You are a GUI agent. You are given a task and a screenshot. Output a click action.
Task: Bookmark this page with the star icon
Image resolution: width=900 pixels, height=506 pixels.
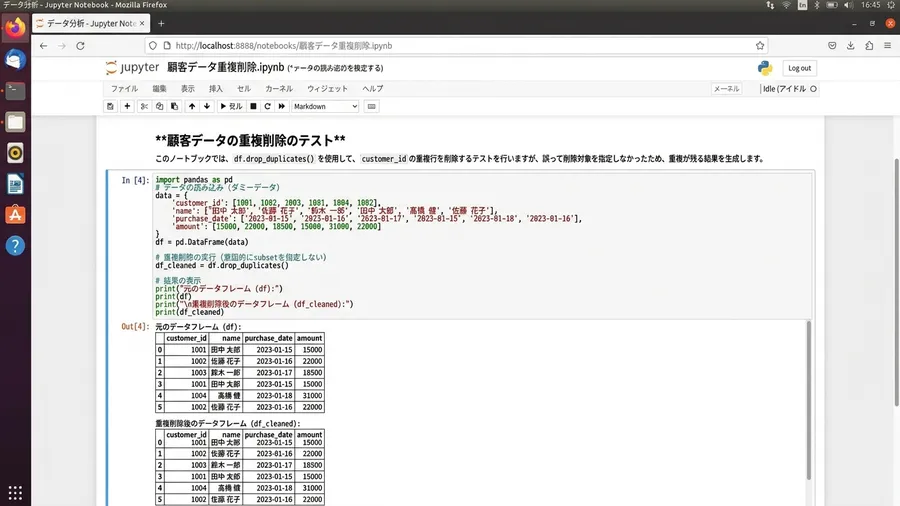[760, 45]
